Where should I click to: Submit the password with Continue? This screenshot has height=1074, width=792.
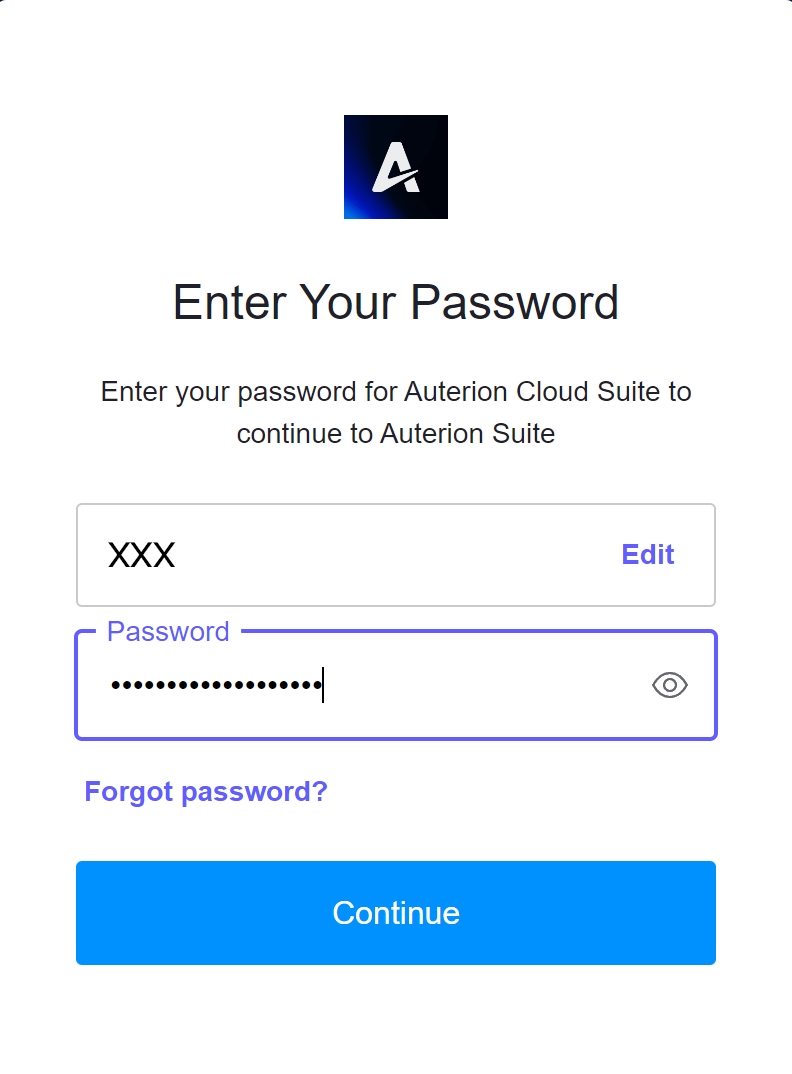(396, 913)
